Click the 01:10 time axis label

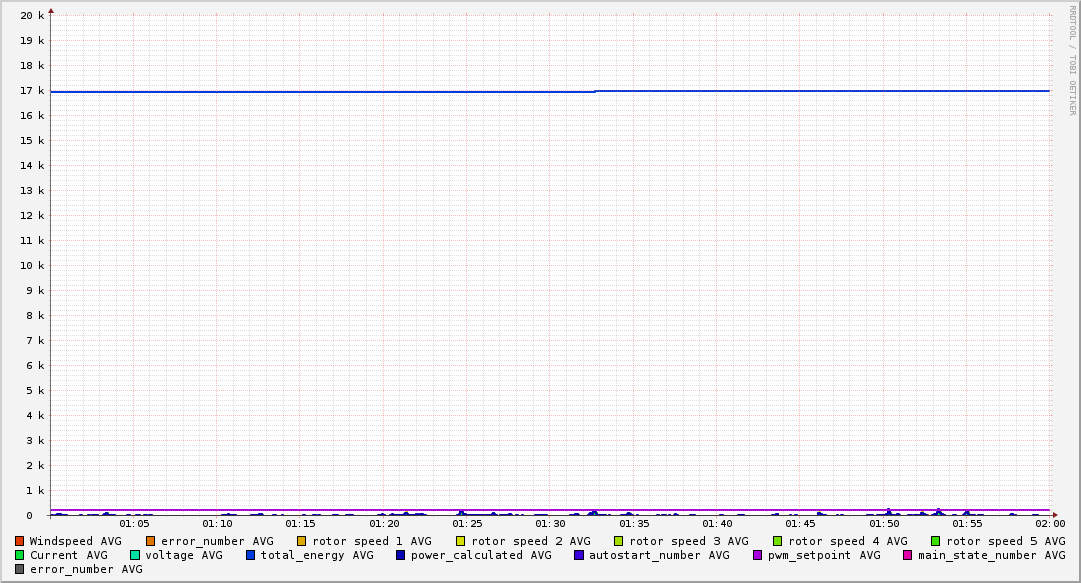[217, 524]
